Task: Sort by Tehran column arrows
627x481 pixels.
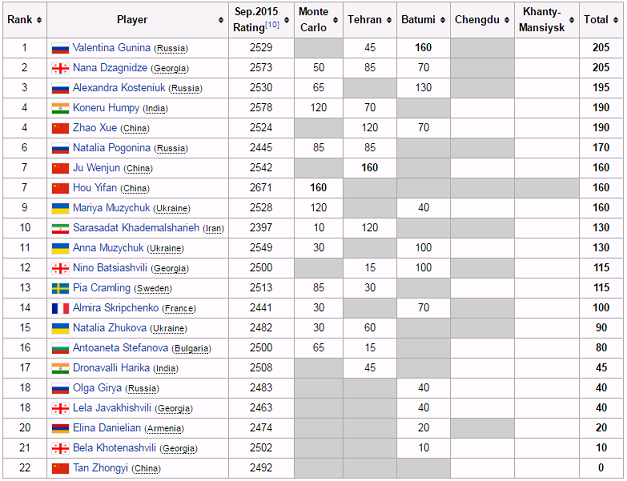Action: pyautogui.click(x=389, y=20)
